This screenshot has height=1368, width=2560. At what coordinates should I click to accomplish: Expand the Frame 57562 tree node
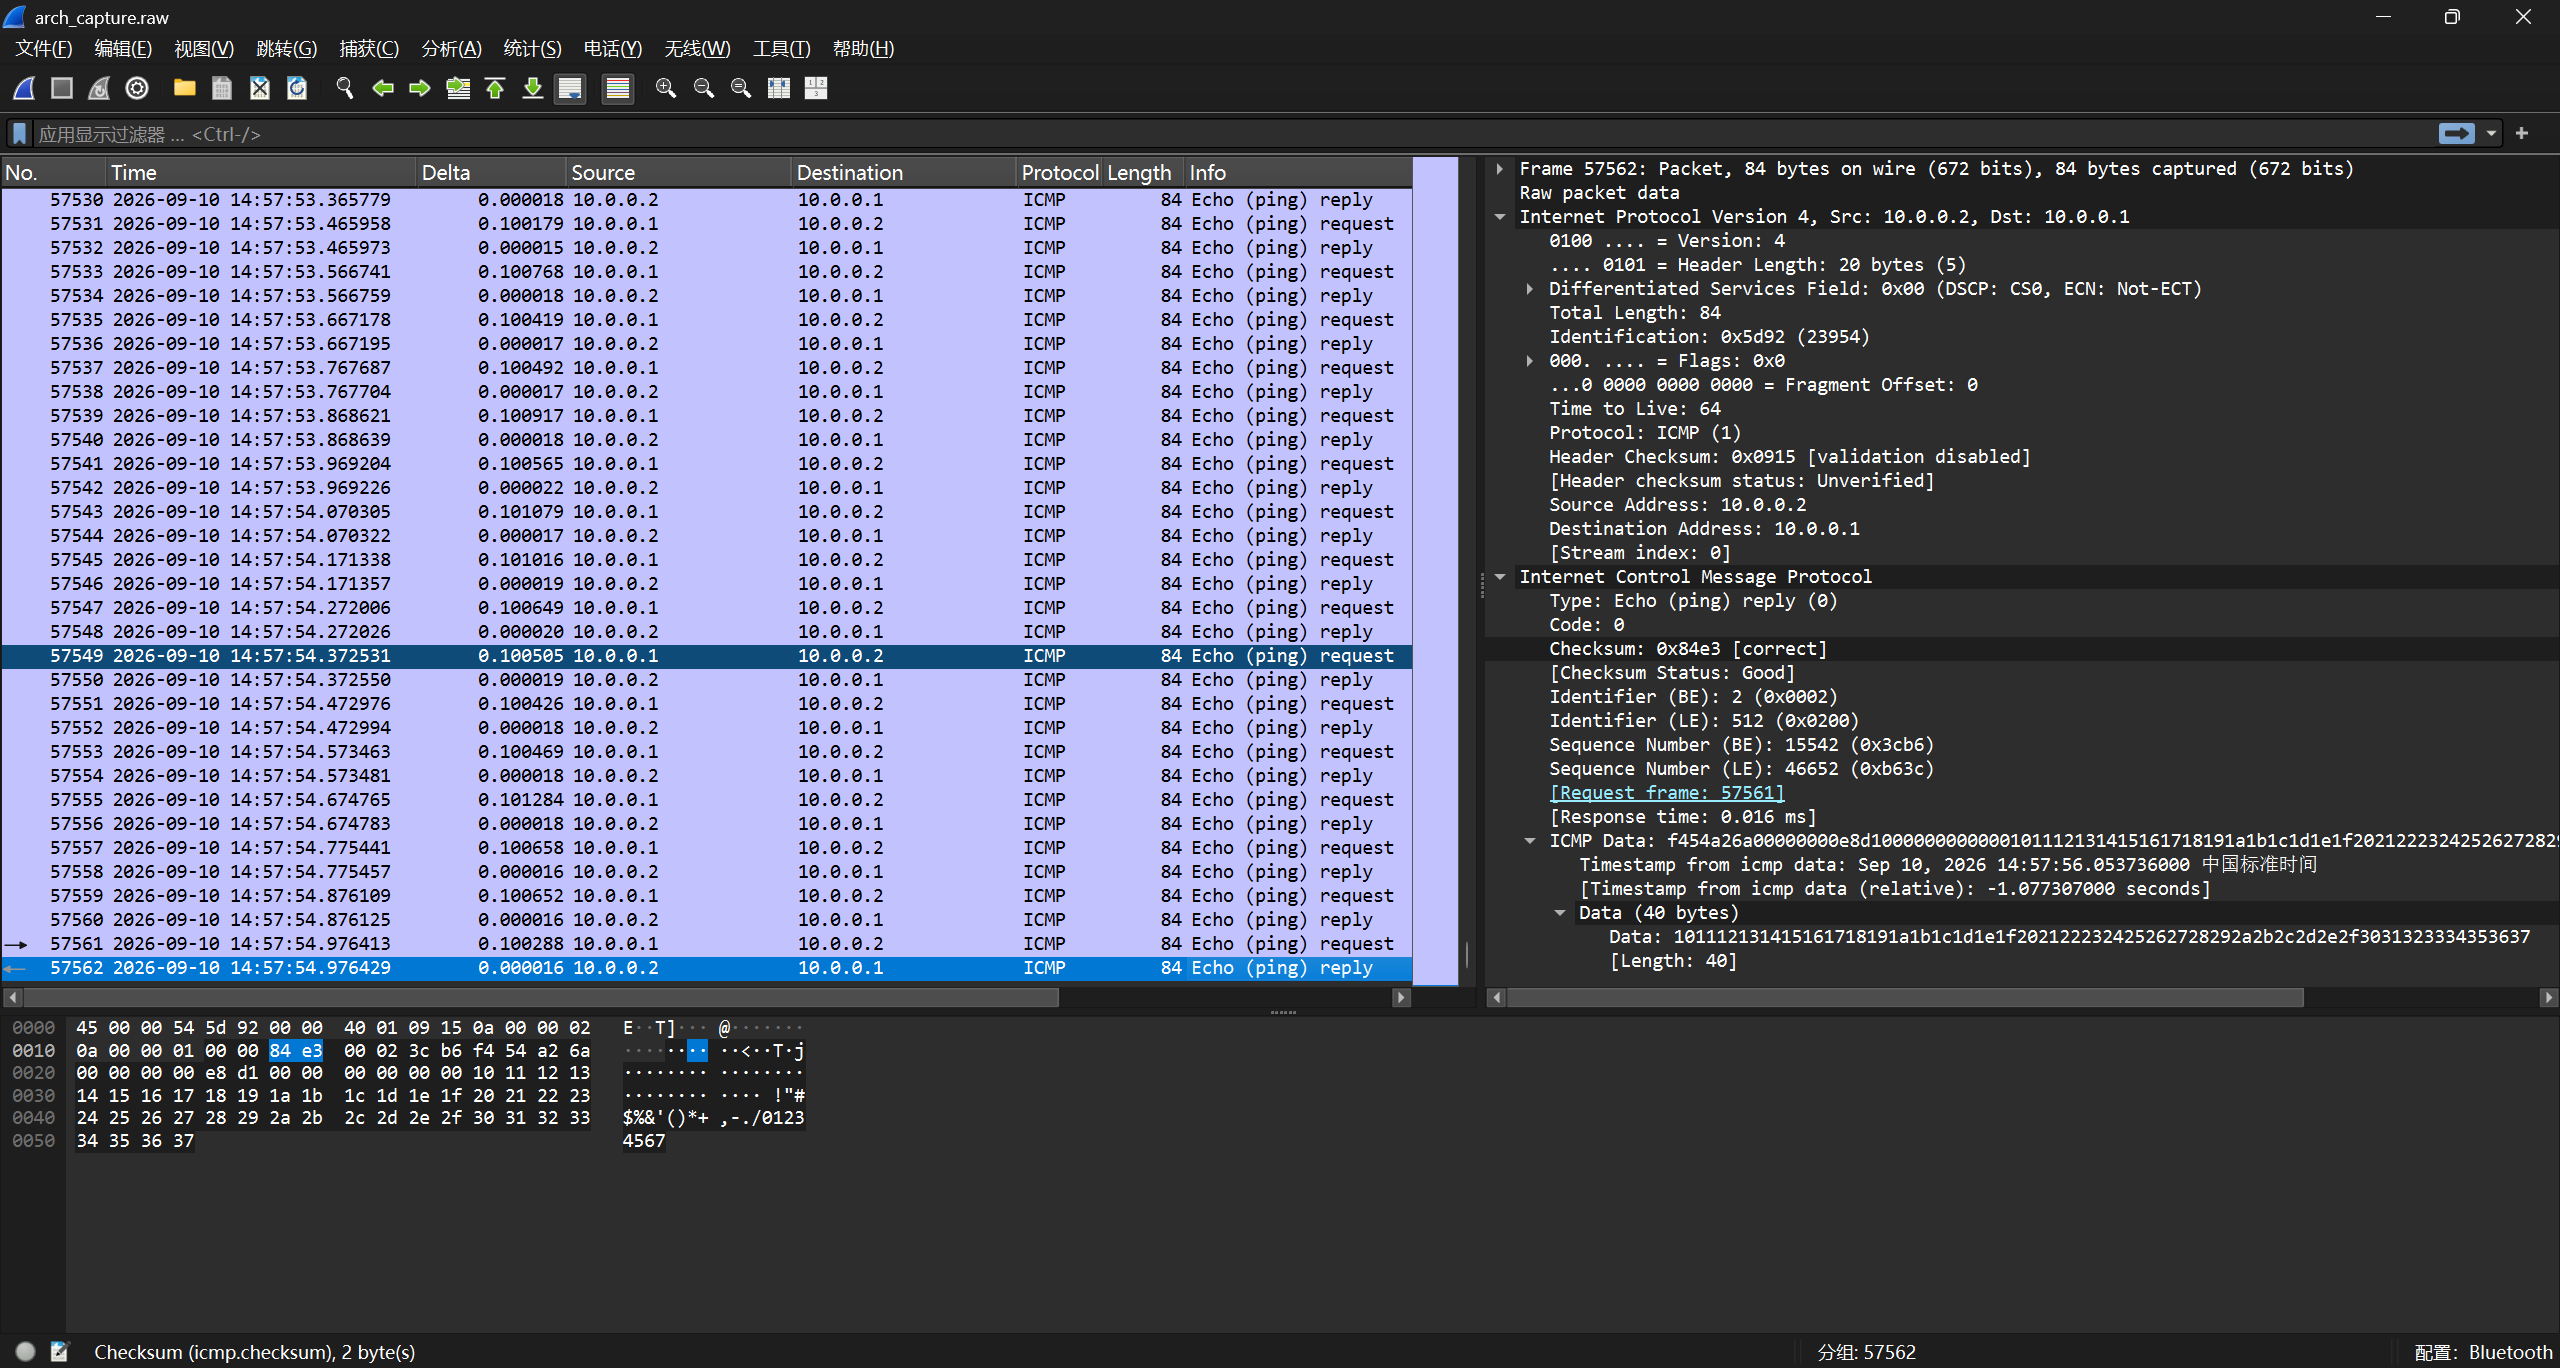1499,169
